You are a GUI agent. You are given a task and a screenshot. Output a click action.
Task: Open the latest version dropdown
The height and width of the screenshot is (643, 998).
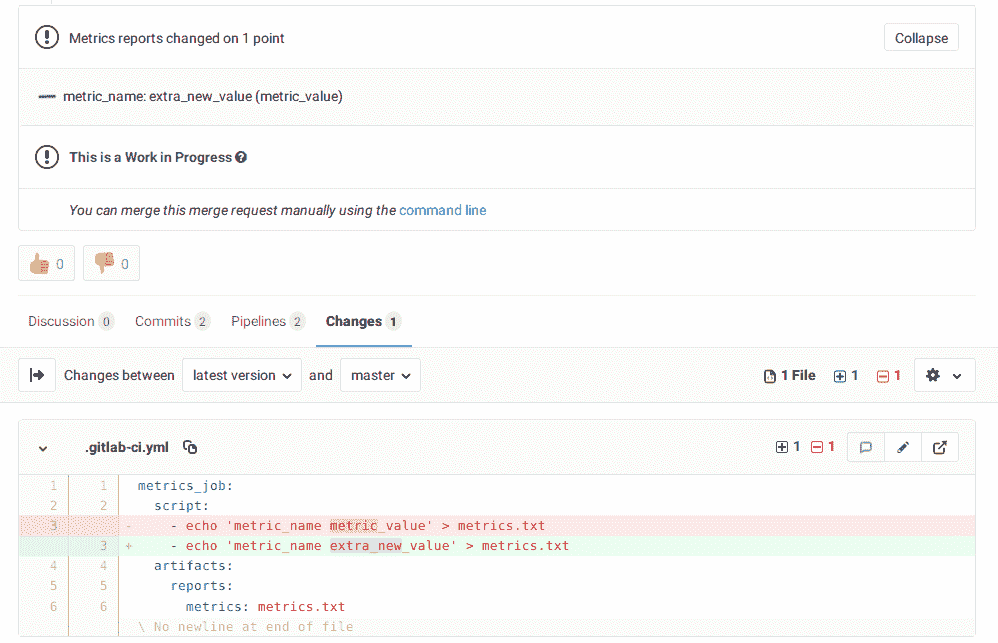pos(242,375)
